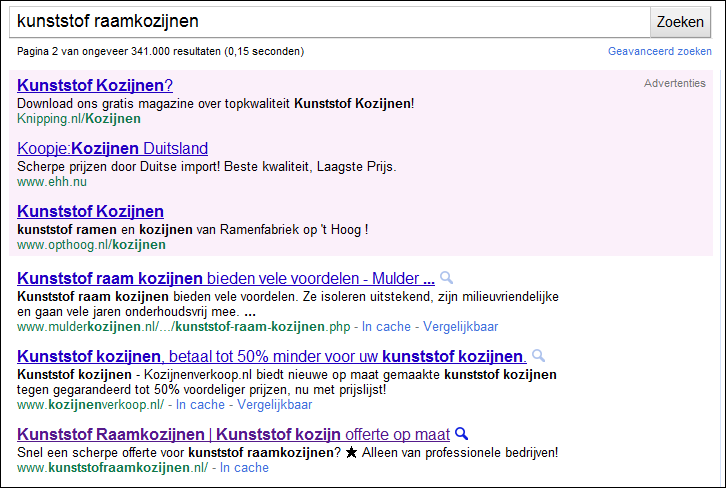This screenshot has width=726, height=488.
Task: Open the betaal tot 50% minder result title
Action: (x=272, y=356)
